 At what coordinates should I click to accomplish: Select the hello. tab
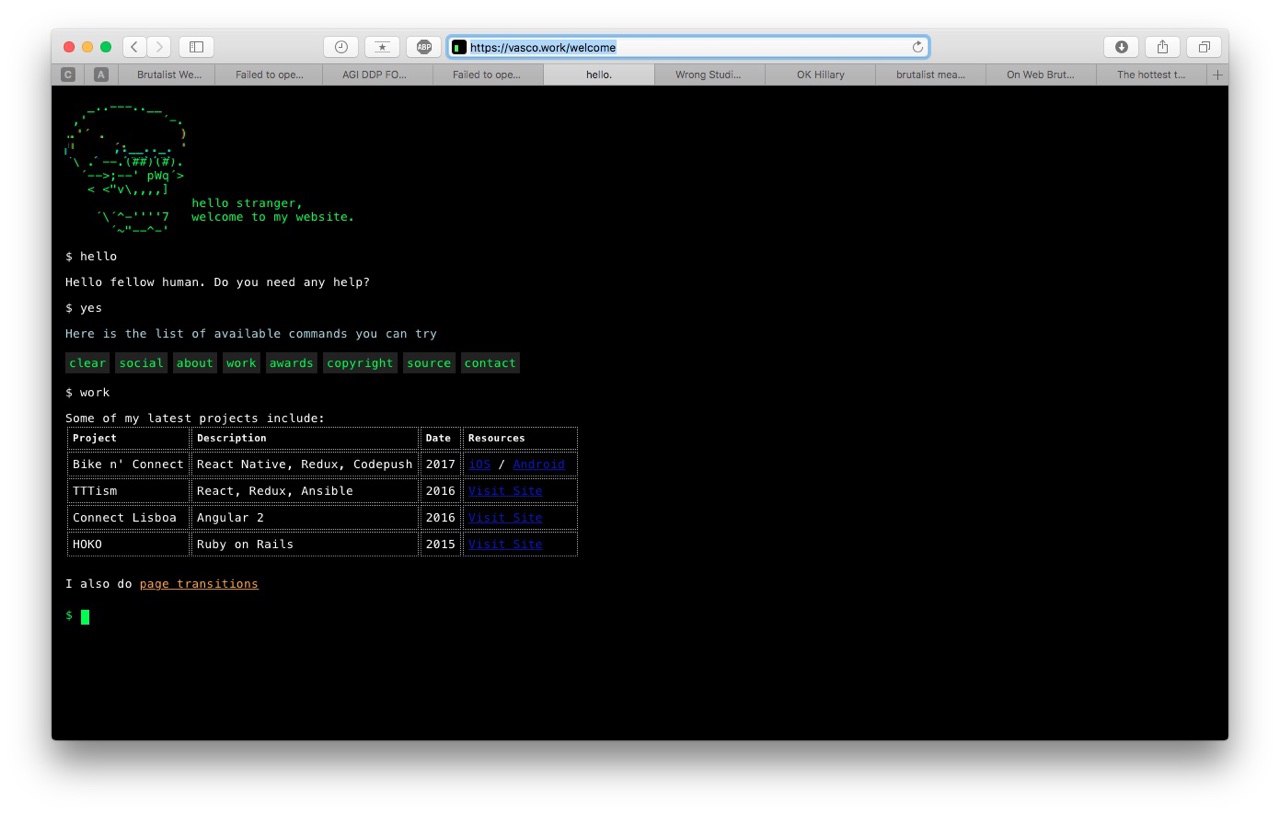click(599, 75)
